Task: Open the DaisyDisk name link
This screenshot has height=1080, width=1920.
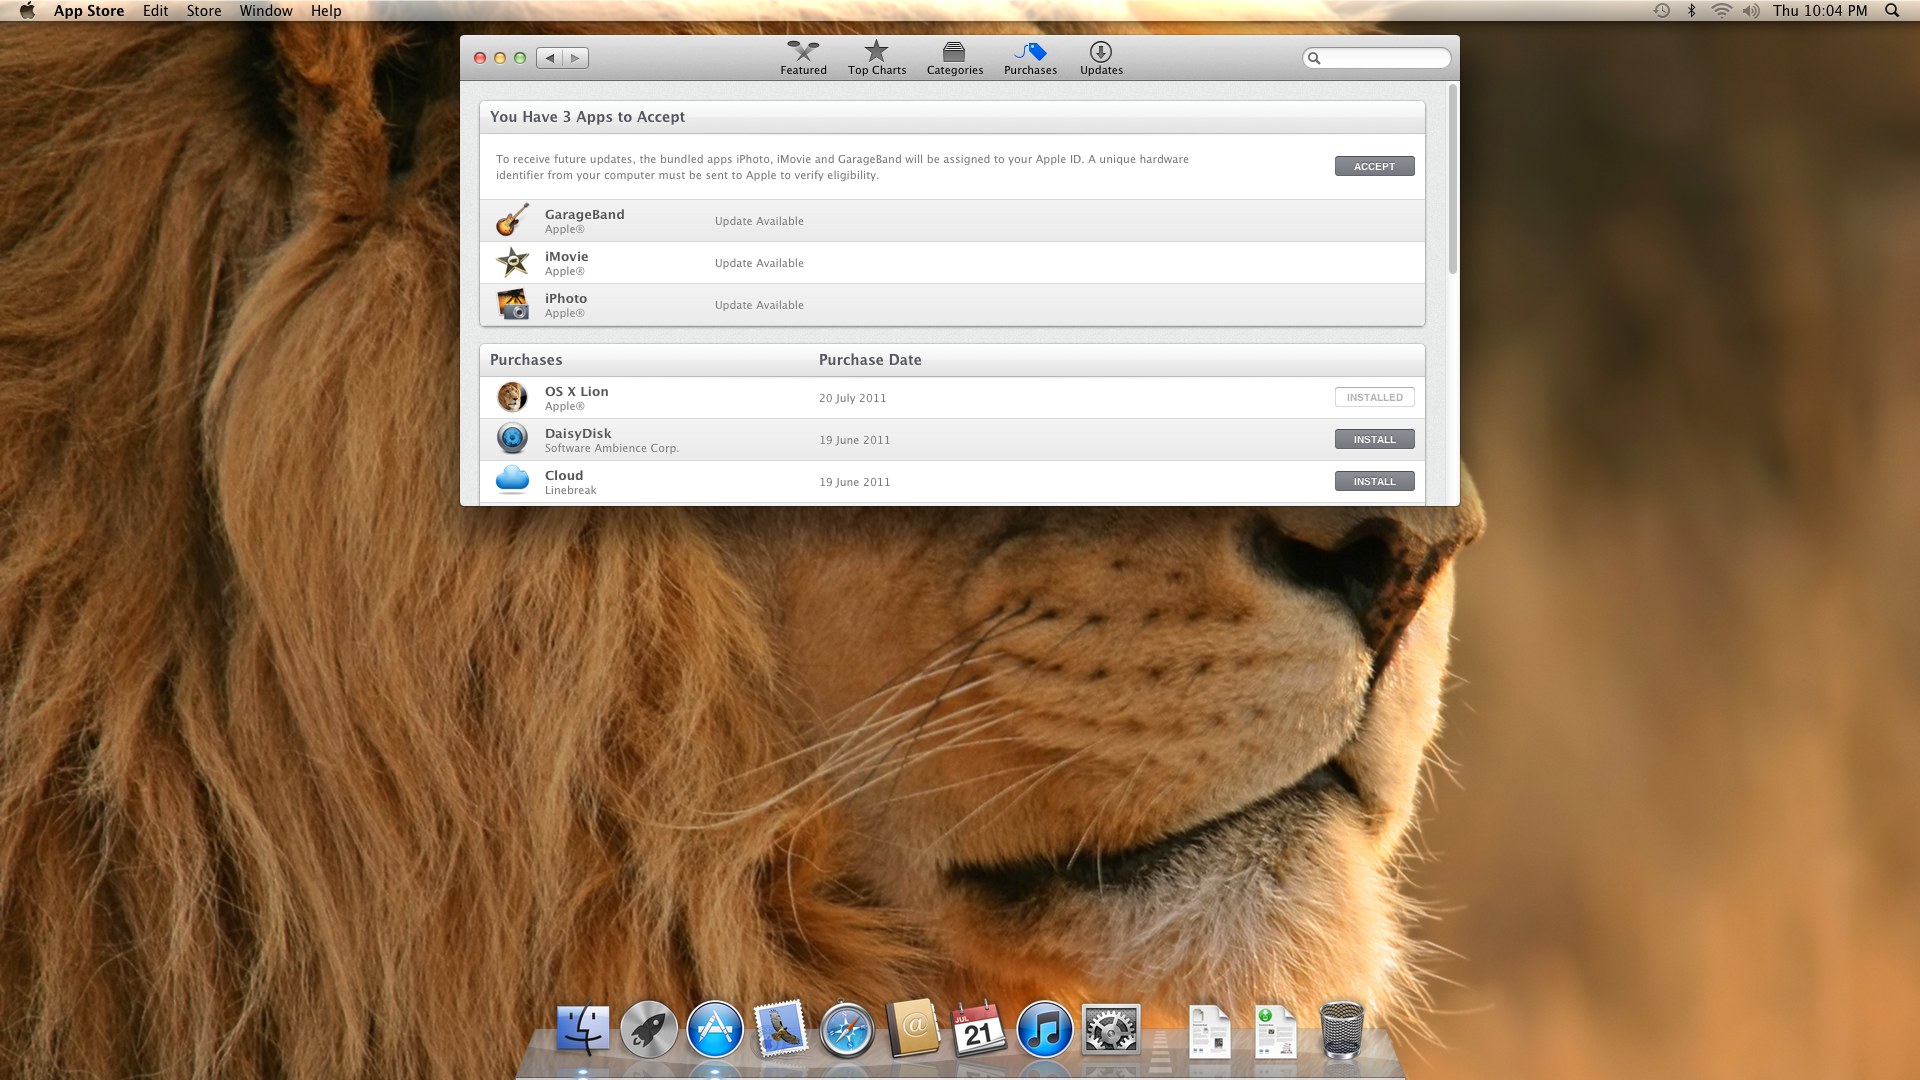Action: click(x=577, y=433)
